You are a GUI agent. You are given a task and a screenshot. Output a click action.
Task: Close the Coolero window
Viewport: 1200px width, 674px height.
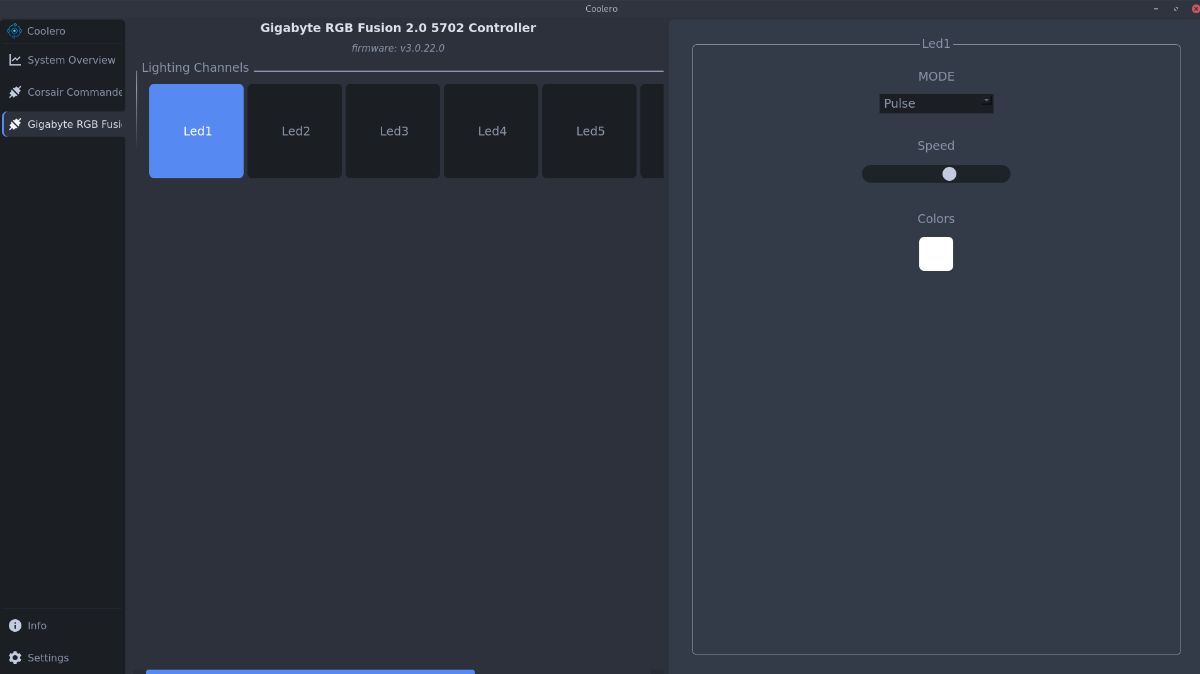1195,8
